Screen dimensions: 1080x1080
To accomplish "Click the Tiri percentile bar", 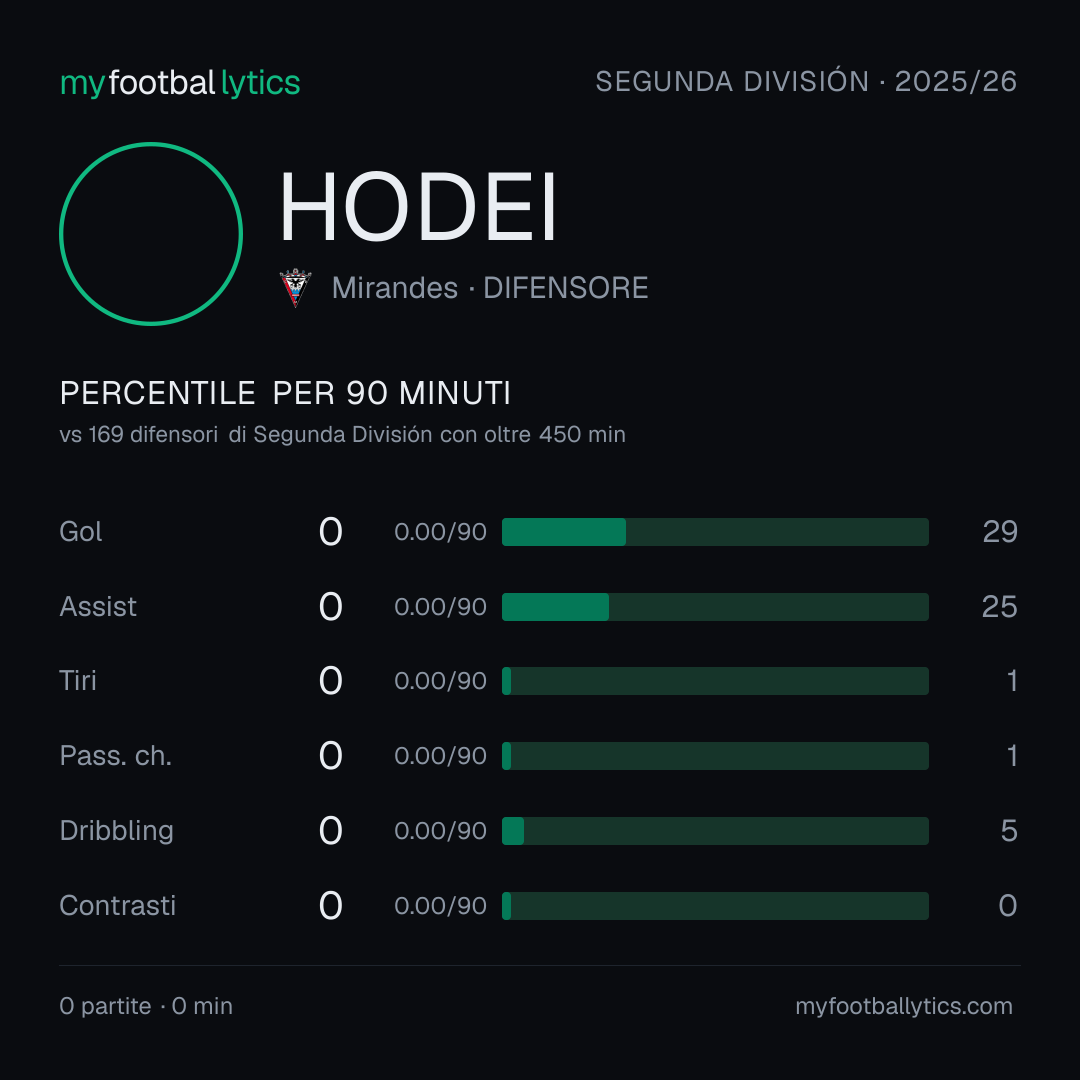I will 715,681.
